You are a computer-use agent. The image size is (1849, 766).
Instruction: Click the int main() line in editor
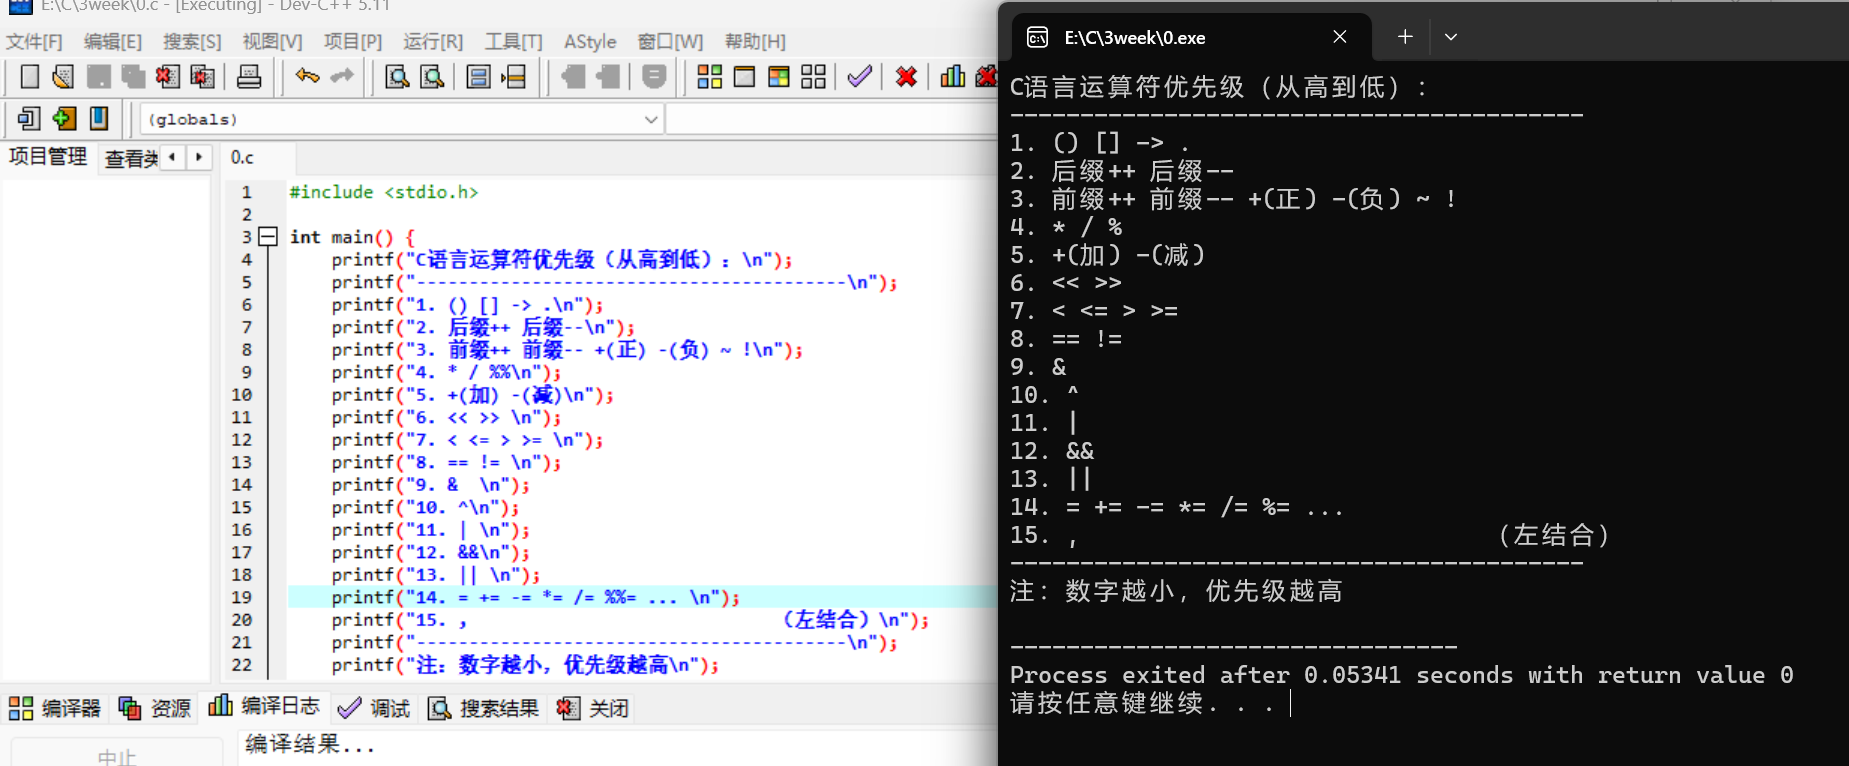point(351,237)
